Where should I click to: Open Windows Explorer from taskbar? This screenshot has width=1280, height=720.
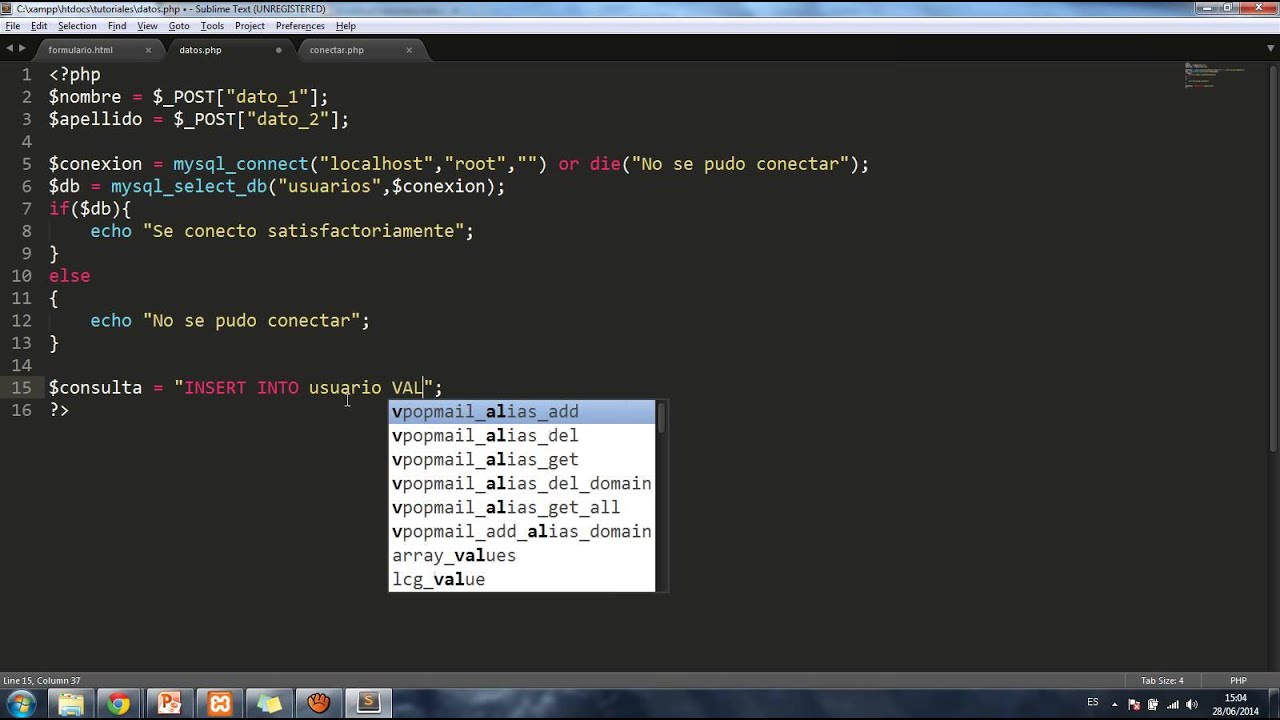(71, 704)
